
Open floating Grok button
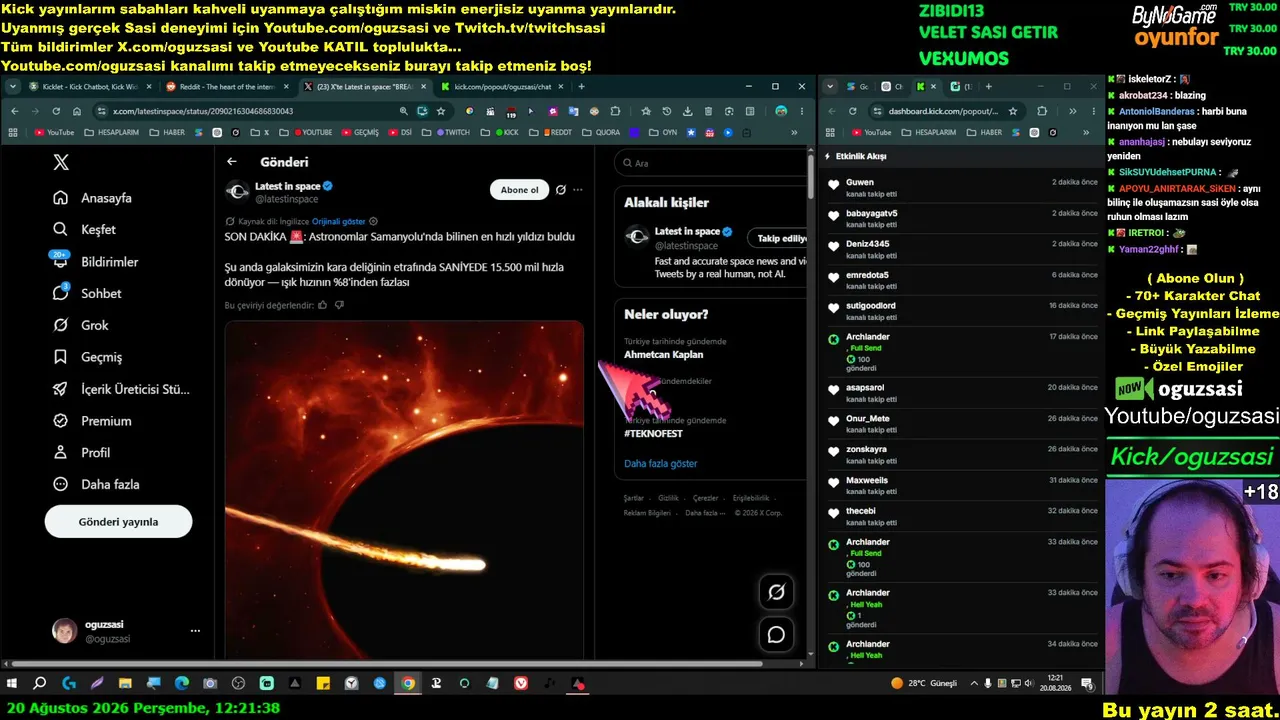(776, 592)
